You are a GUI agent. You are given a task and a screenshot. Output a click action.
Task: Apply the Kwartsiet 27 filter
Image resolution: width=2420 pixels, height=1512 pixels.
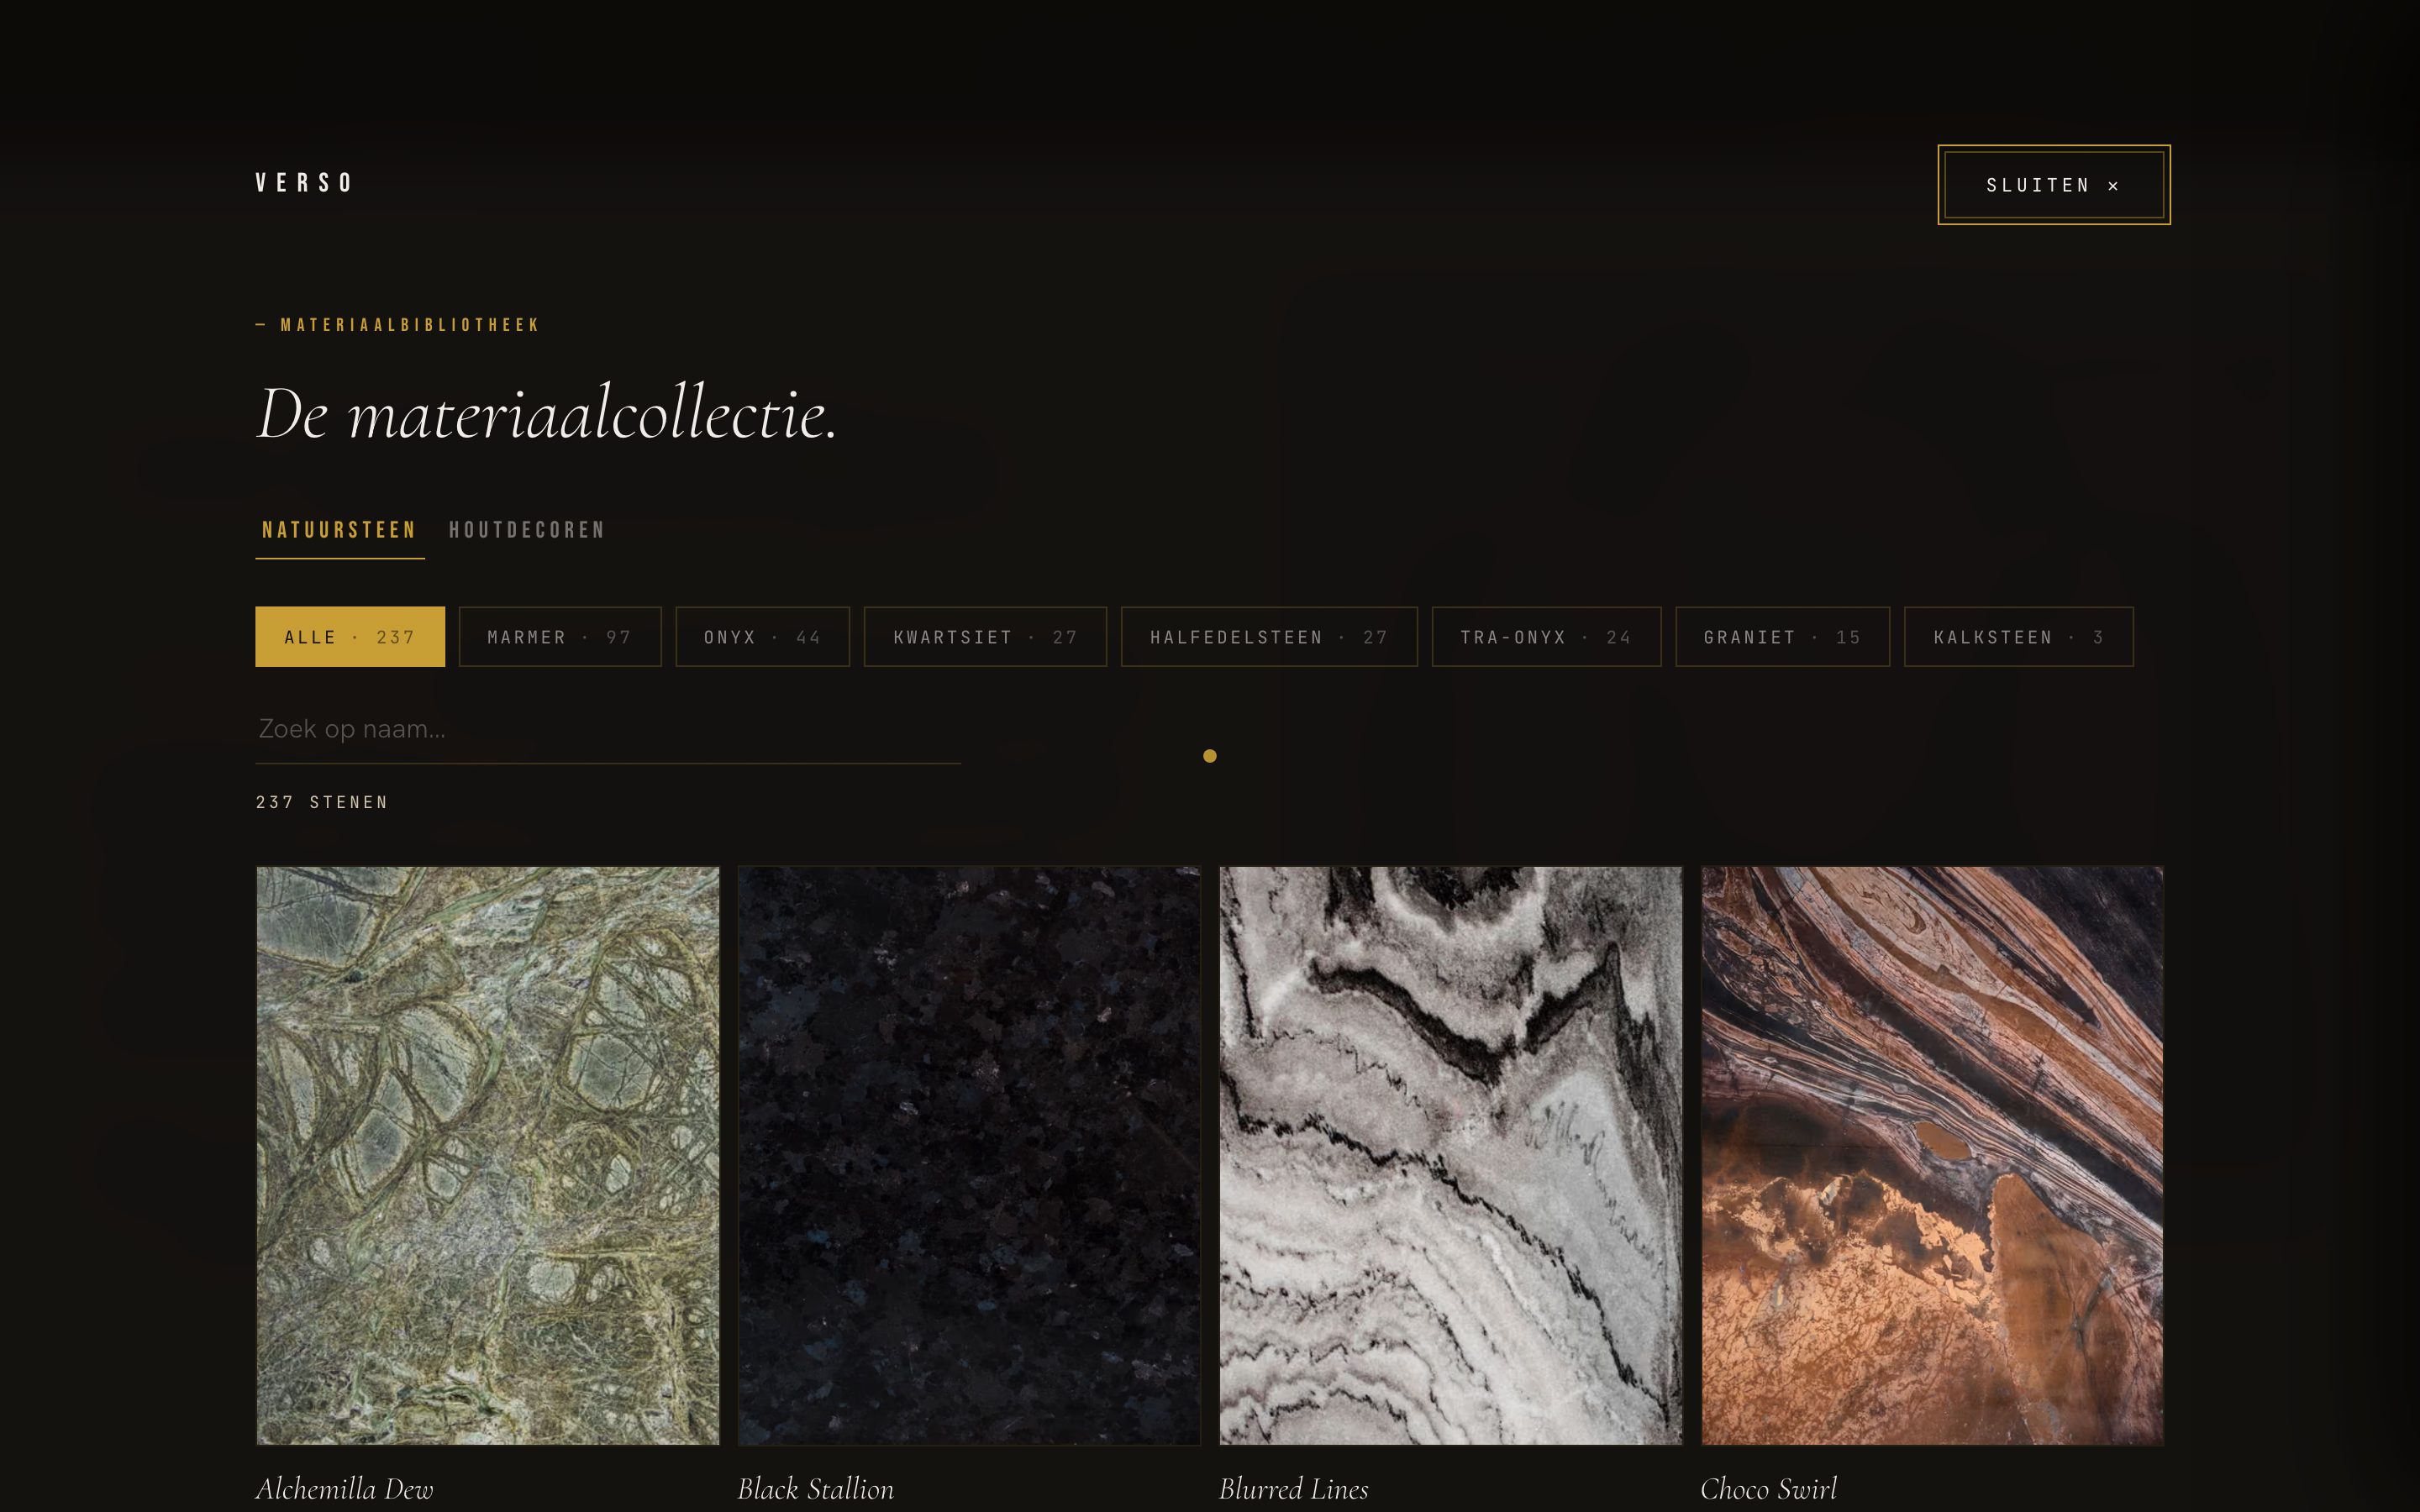(x=985, y=637)
